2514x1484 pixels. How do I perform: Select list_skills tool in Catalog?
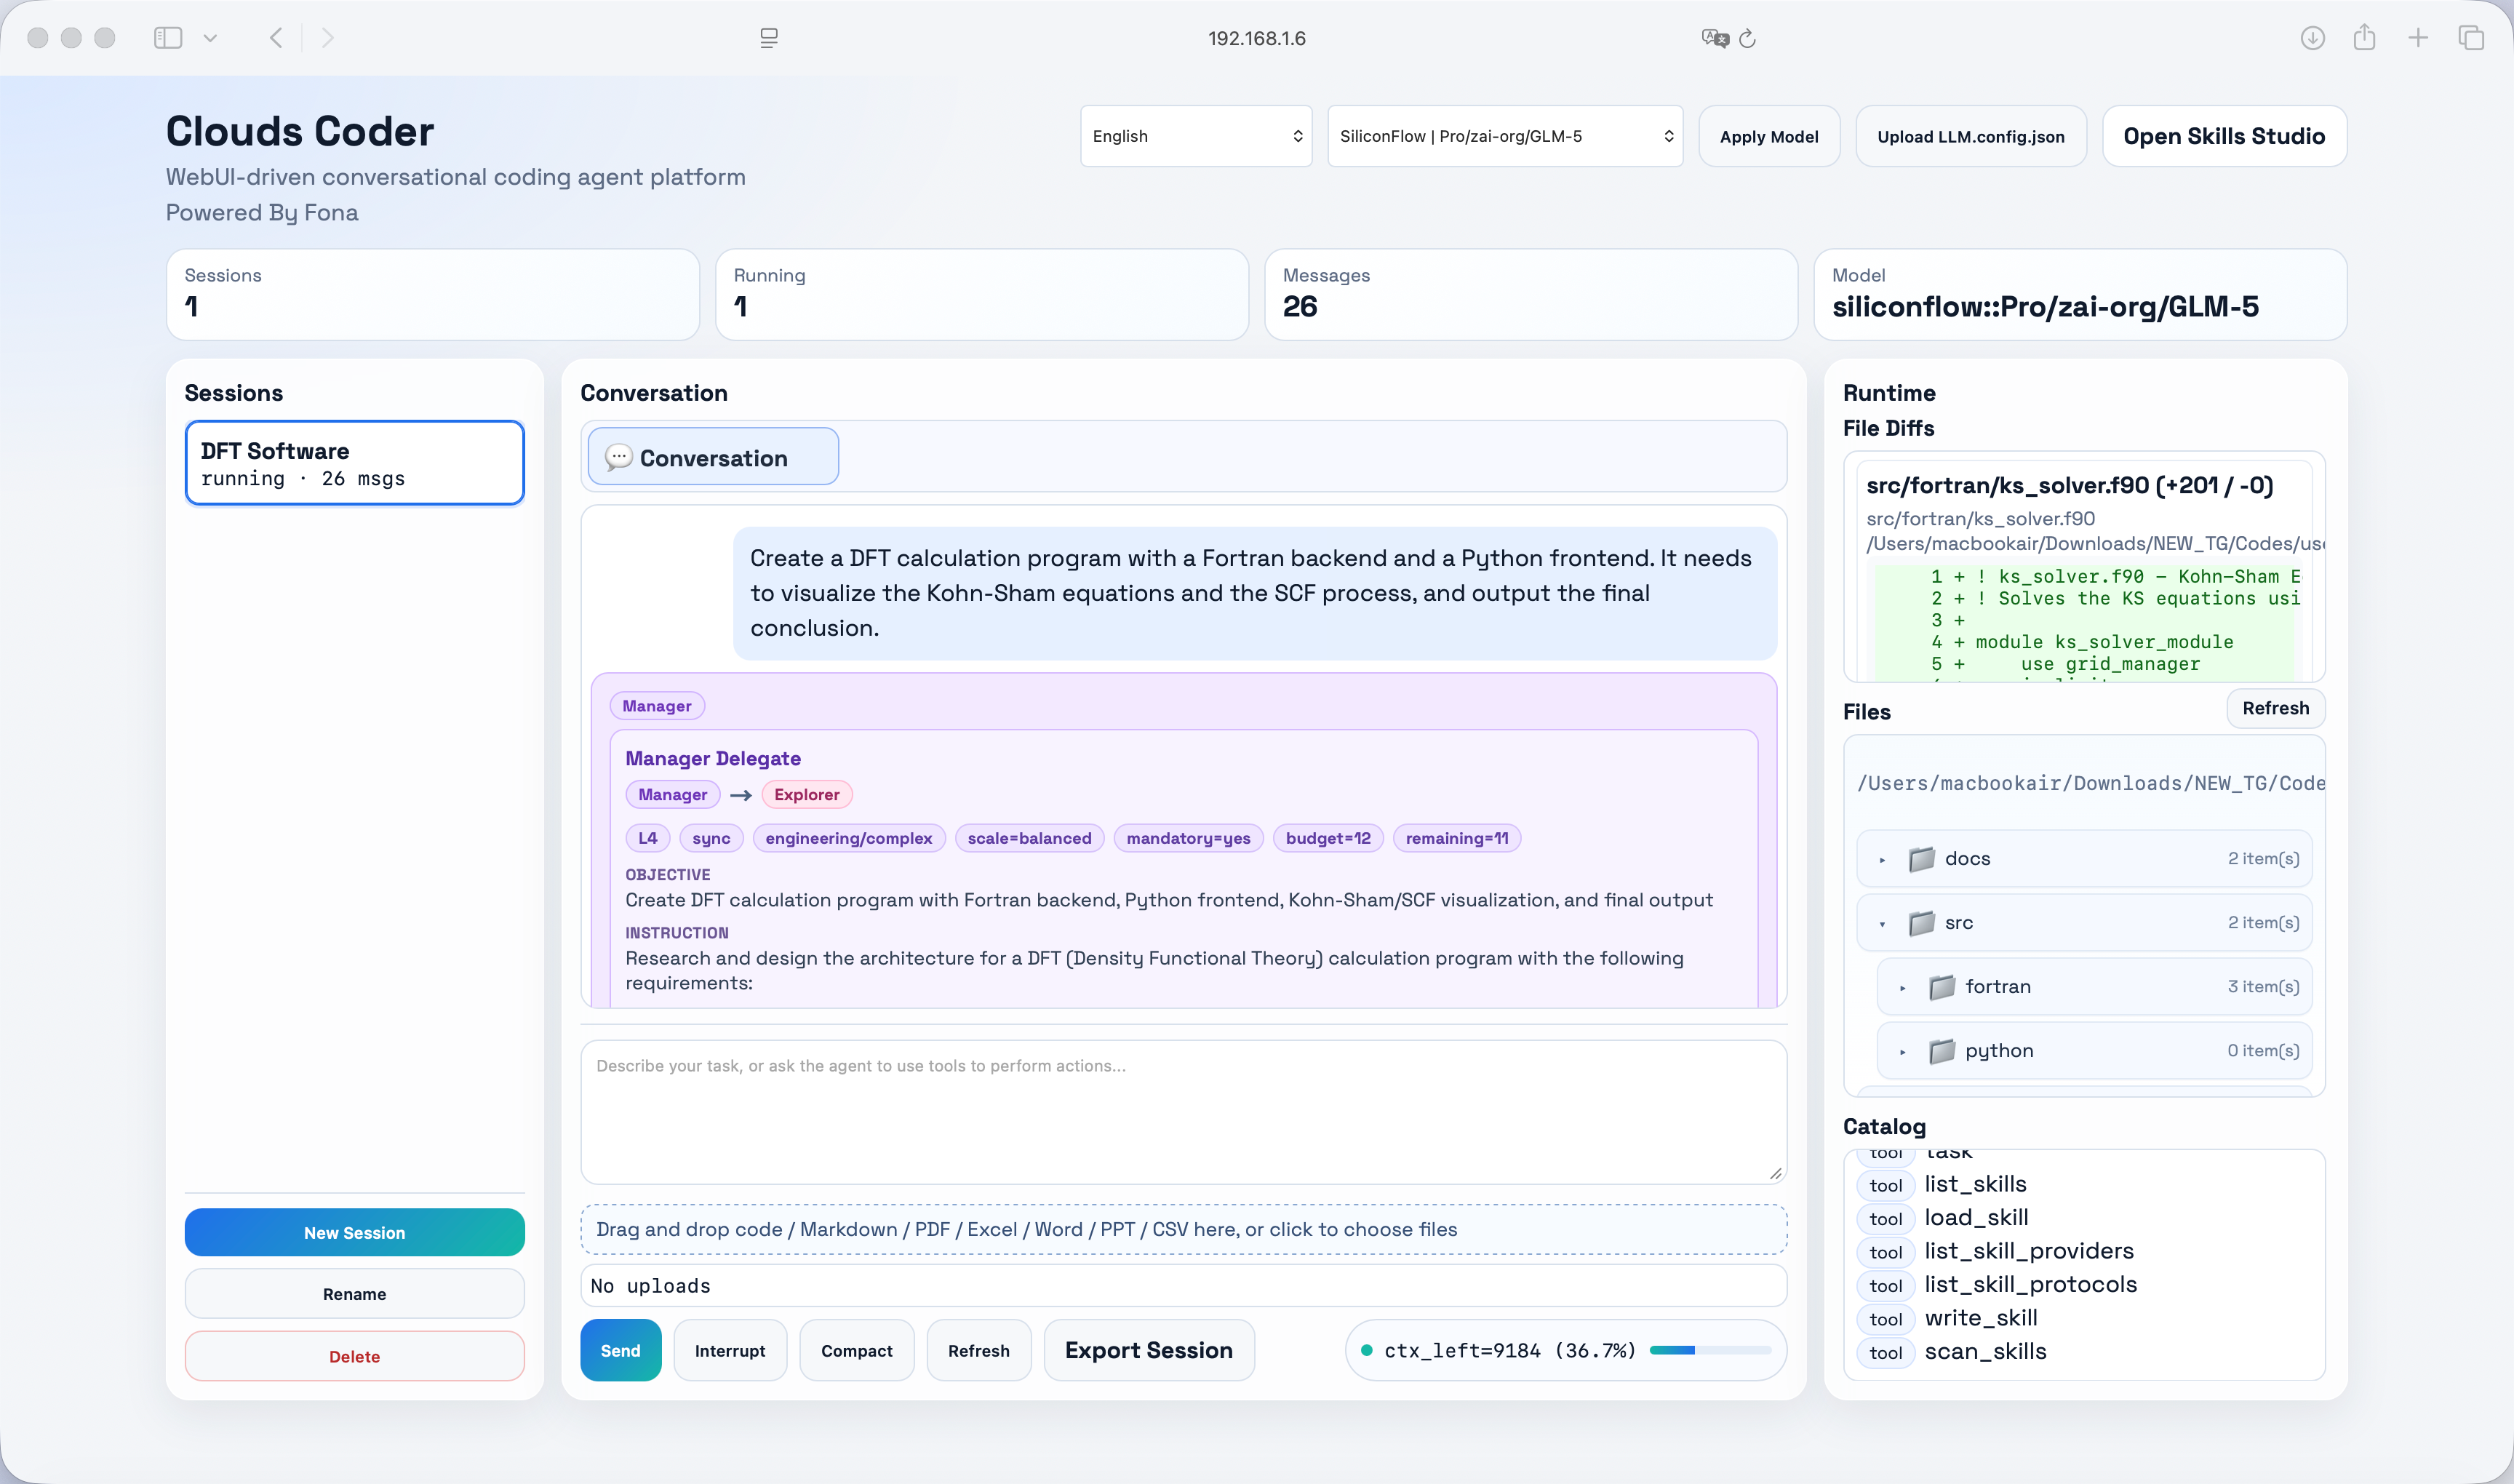pos(1975,1184)
